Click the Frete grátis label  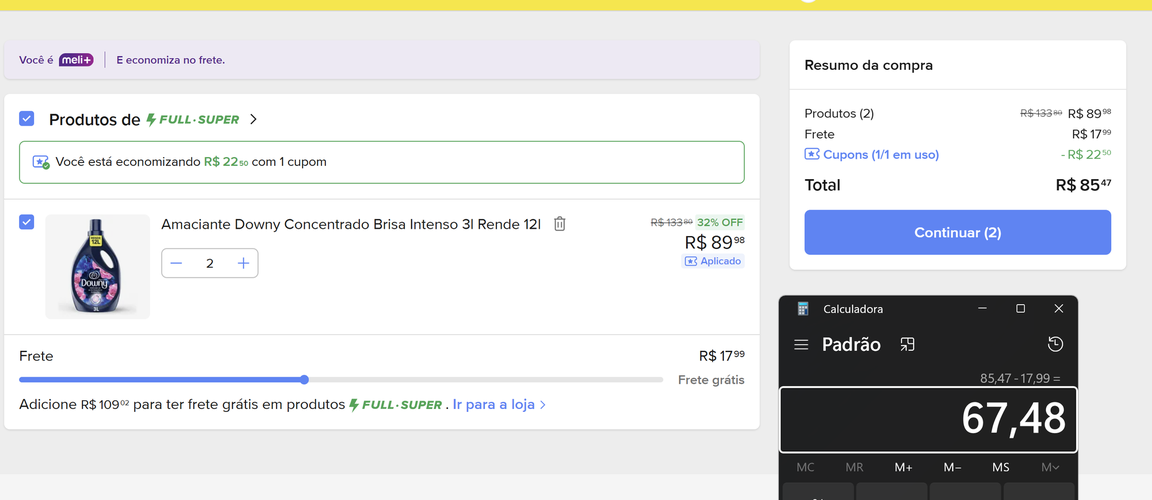711,380
